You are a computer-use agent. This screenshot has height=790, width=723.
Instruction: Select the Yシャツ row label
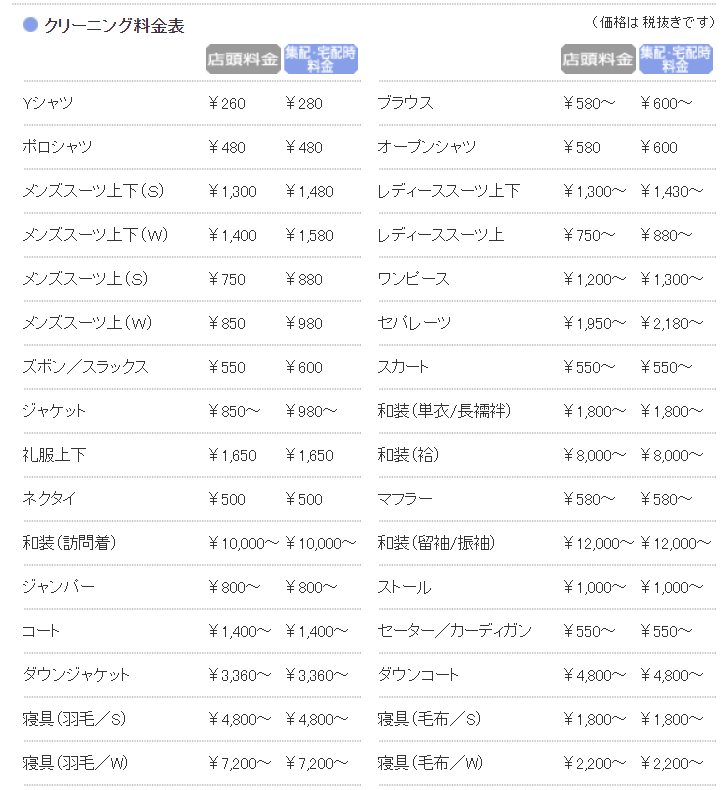(x=48, y=103)
